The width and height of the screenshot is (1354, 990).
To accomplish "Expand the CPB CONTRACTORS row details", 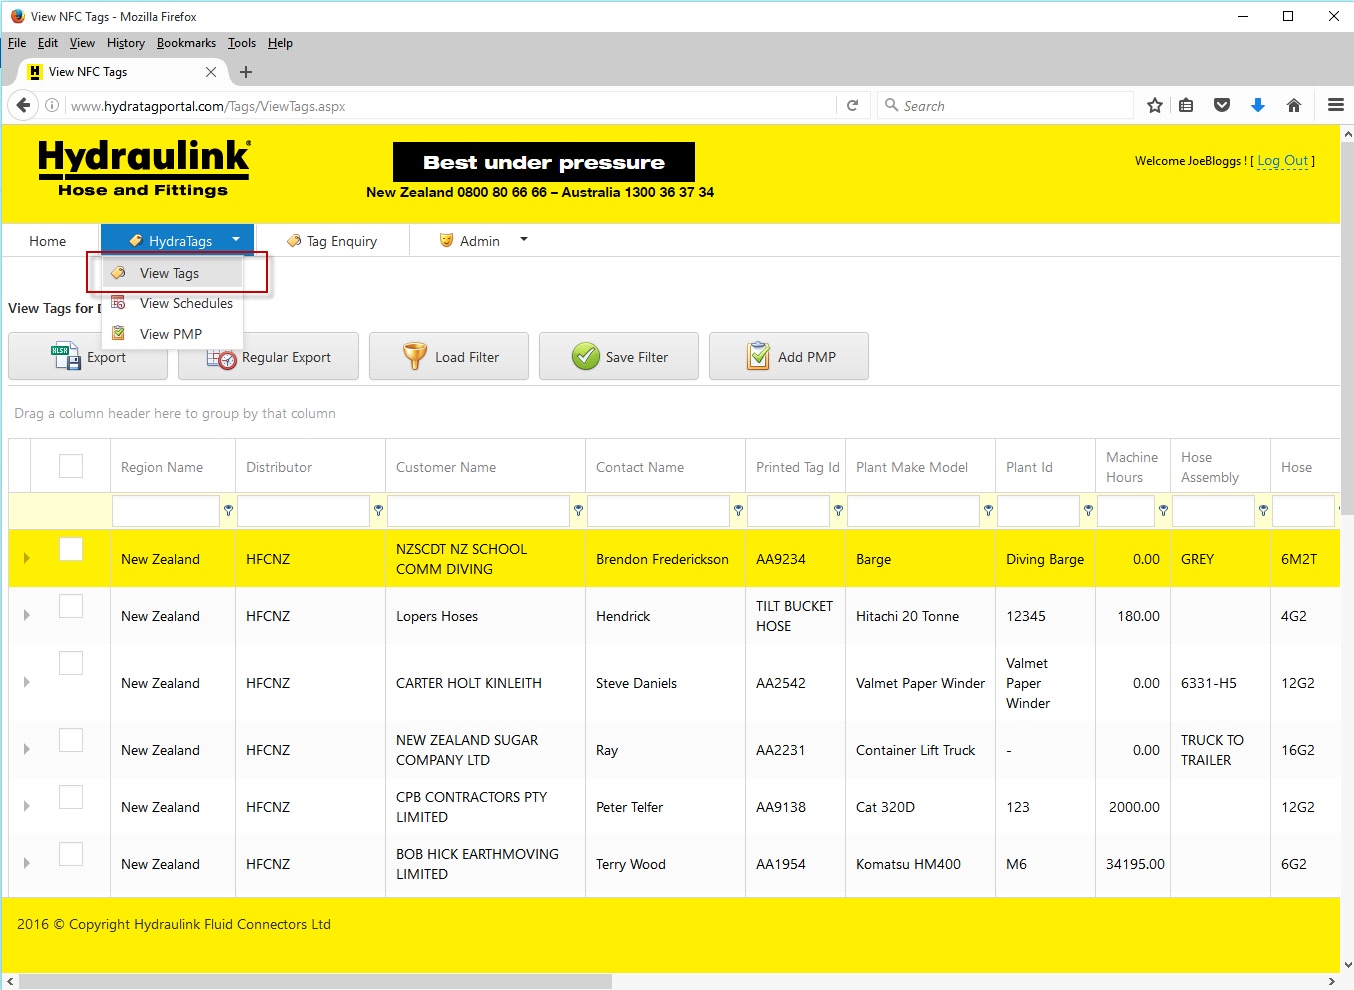I will [x=26, y=806].
